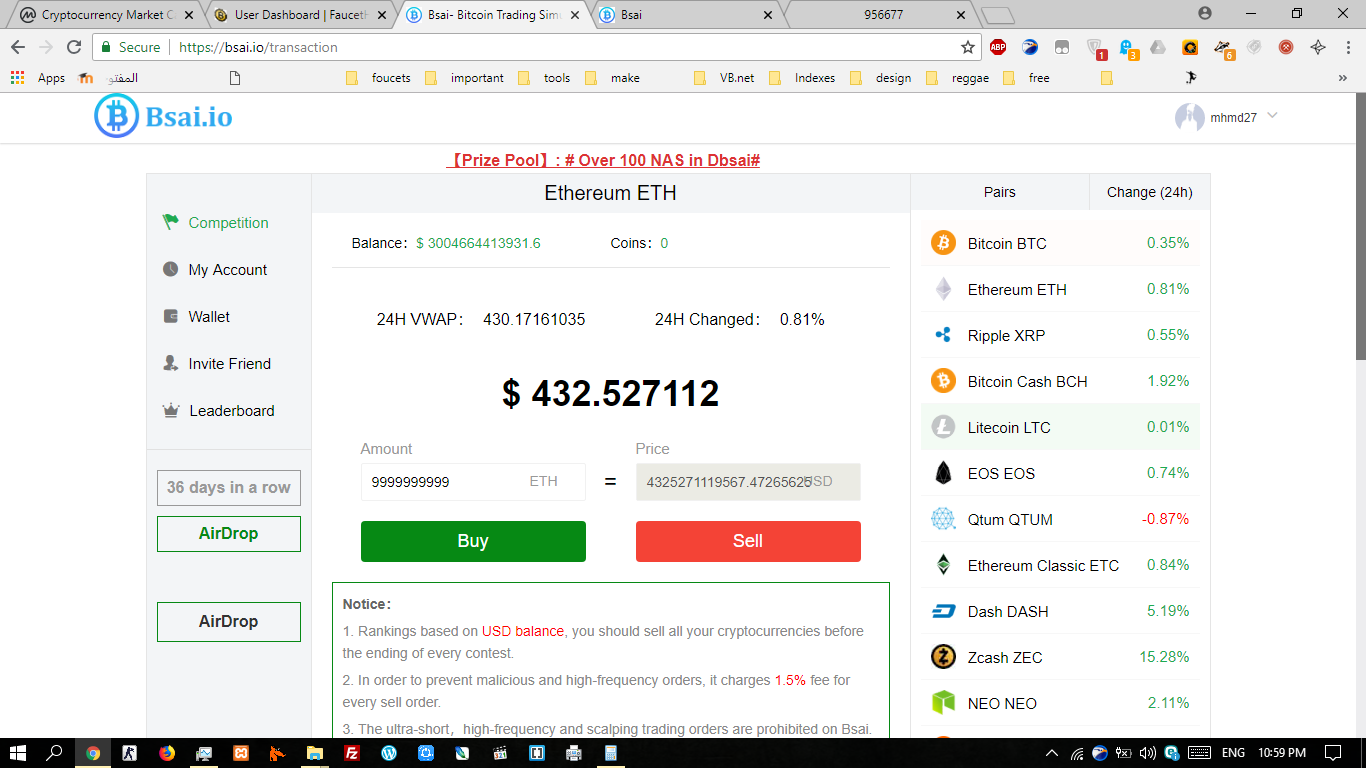Click the mhmd27 user avatar
Image resolution: width=1366 pixels, height=768 pixels.
point(1189,117)
